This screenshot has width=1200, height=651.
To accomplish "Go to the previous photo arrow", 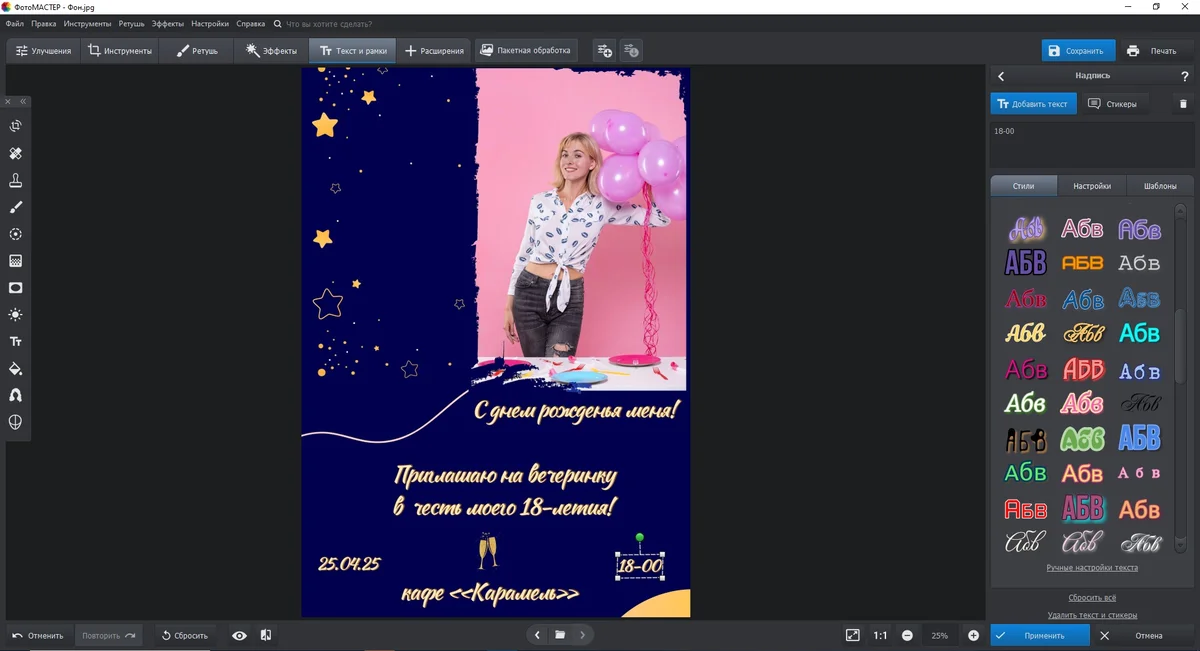I will pos(538,635).
